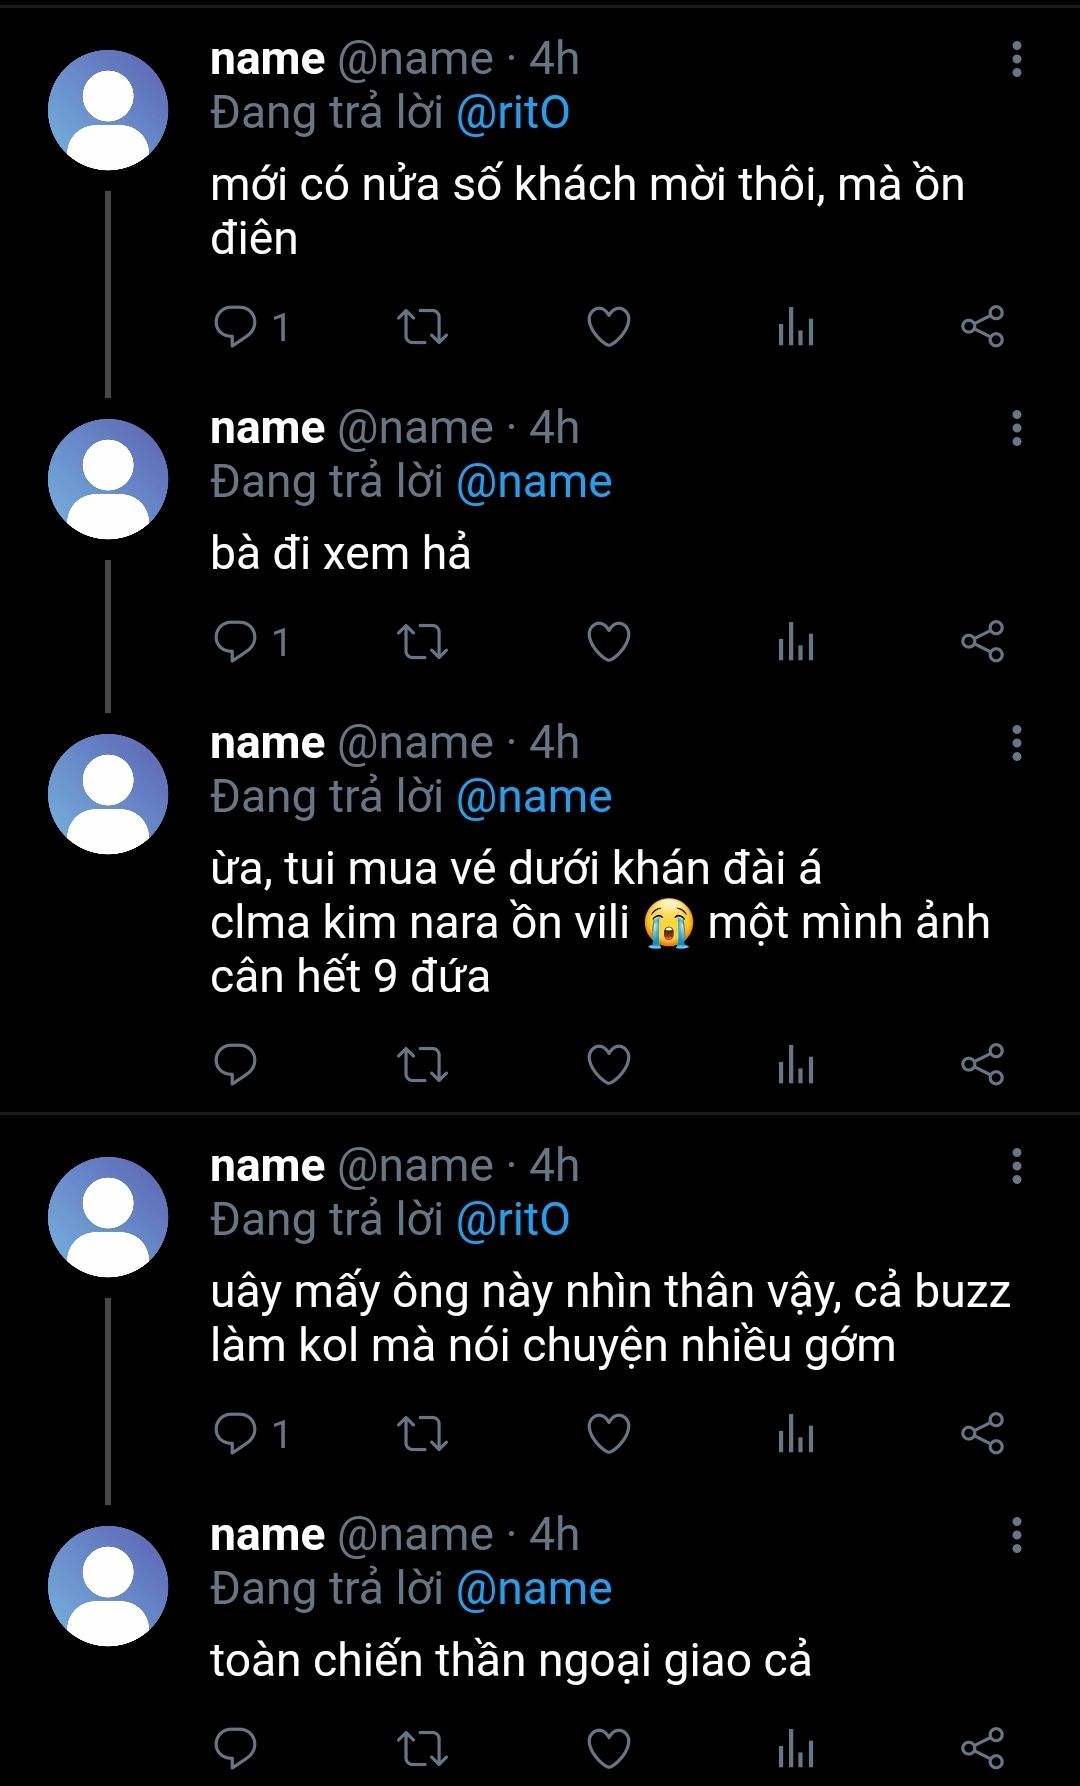Open more options on "toàn chiến thần" tweet
Image resolution: width=1080 pixels, height=1786 pixels.
click(x=1016, y=1535)
